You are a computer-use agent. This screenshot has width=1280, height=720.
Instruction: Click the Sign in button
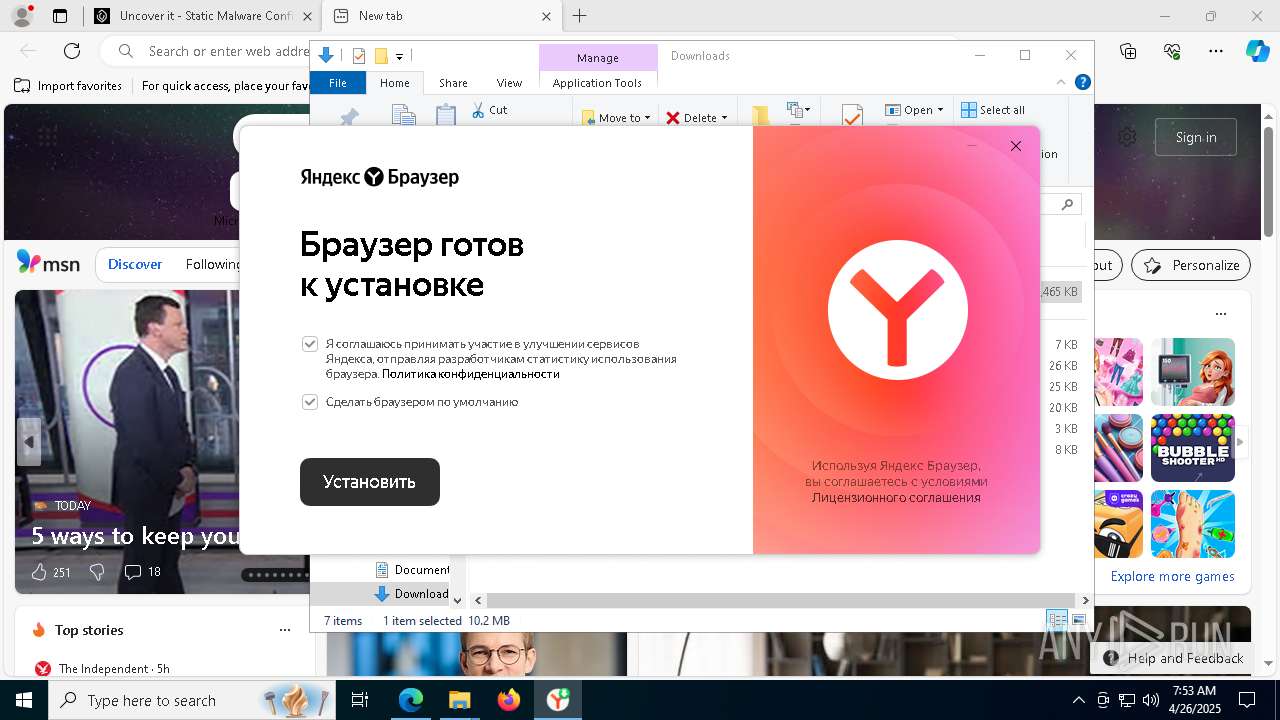tap(1196, 137)
